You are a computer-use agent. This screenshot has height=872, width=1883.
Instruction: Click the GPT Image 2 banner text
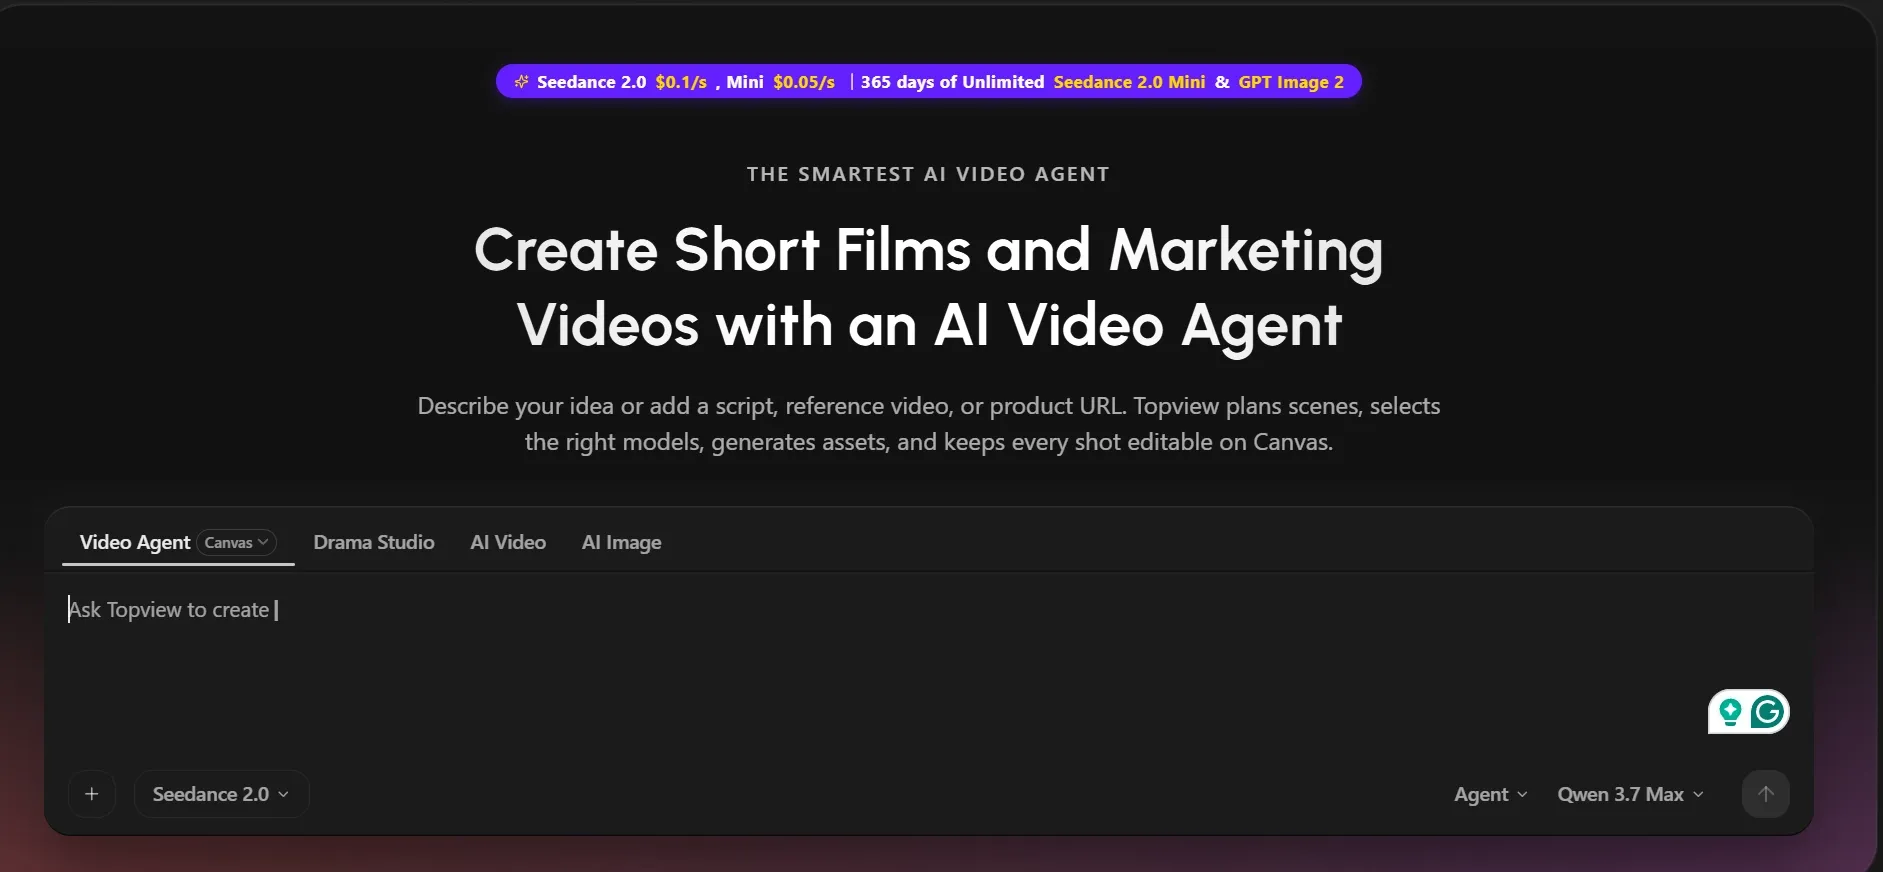(1291, 82)
